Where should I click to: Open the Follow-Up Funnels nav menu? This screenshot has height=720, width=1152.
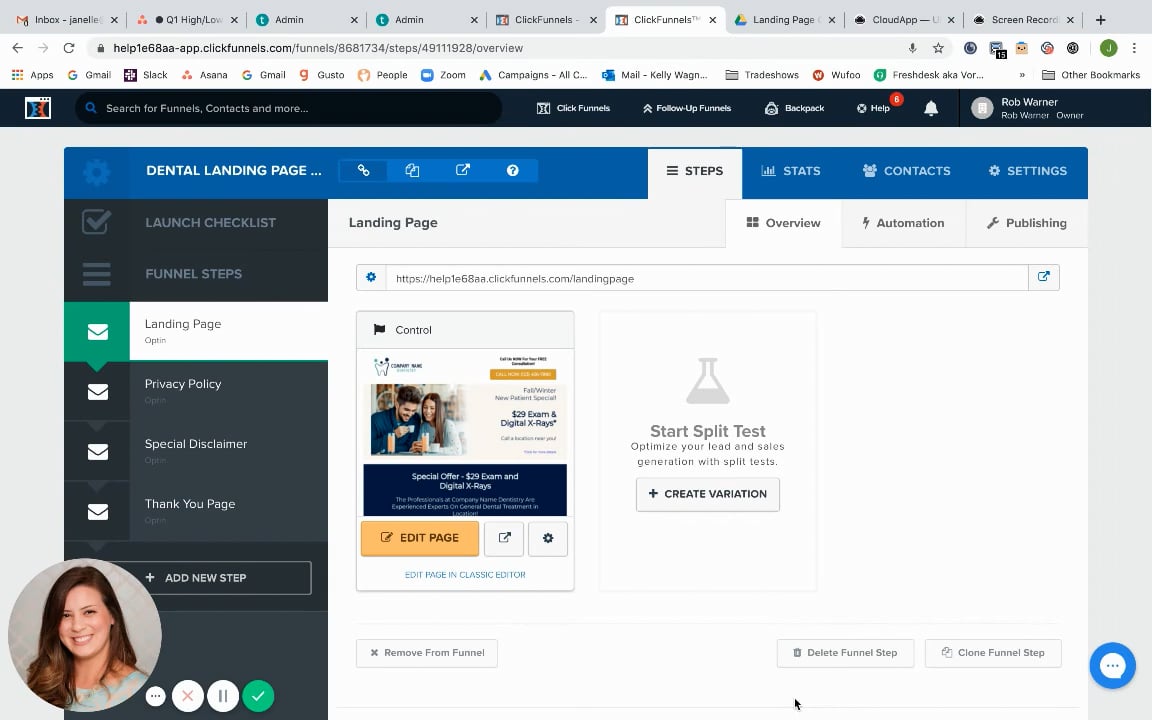[x=686, y=108]
